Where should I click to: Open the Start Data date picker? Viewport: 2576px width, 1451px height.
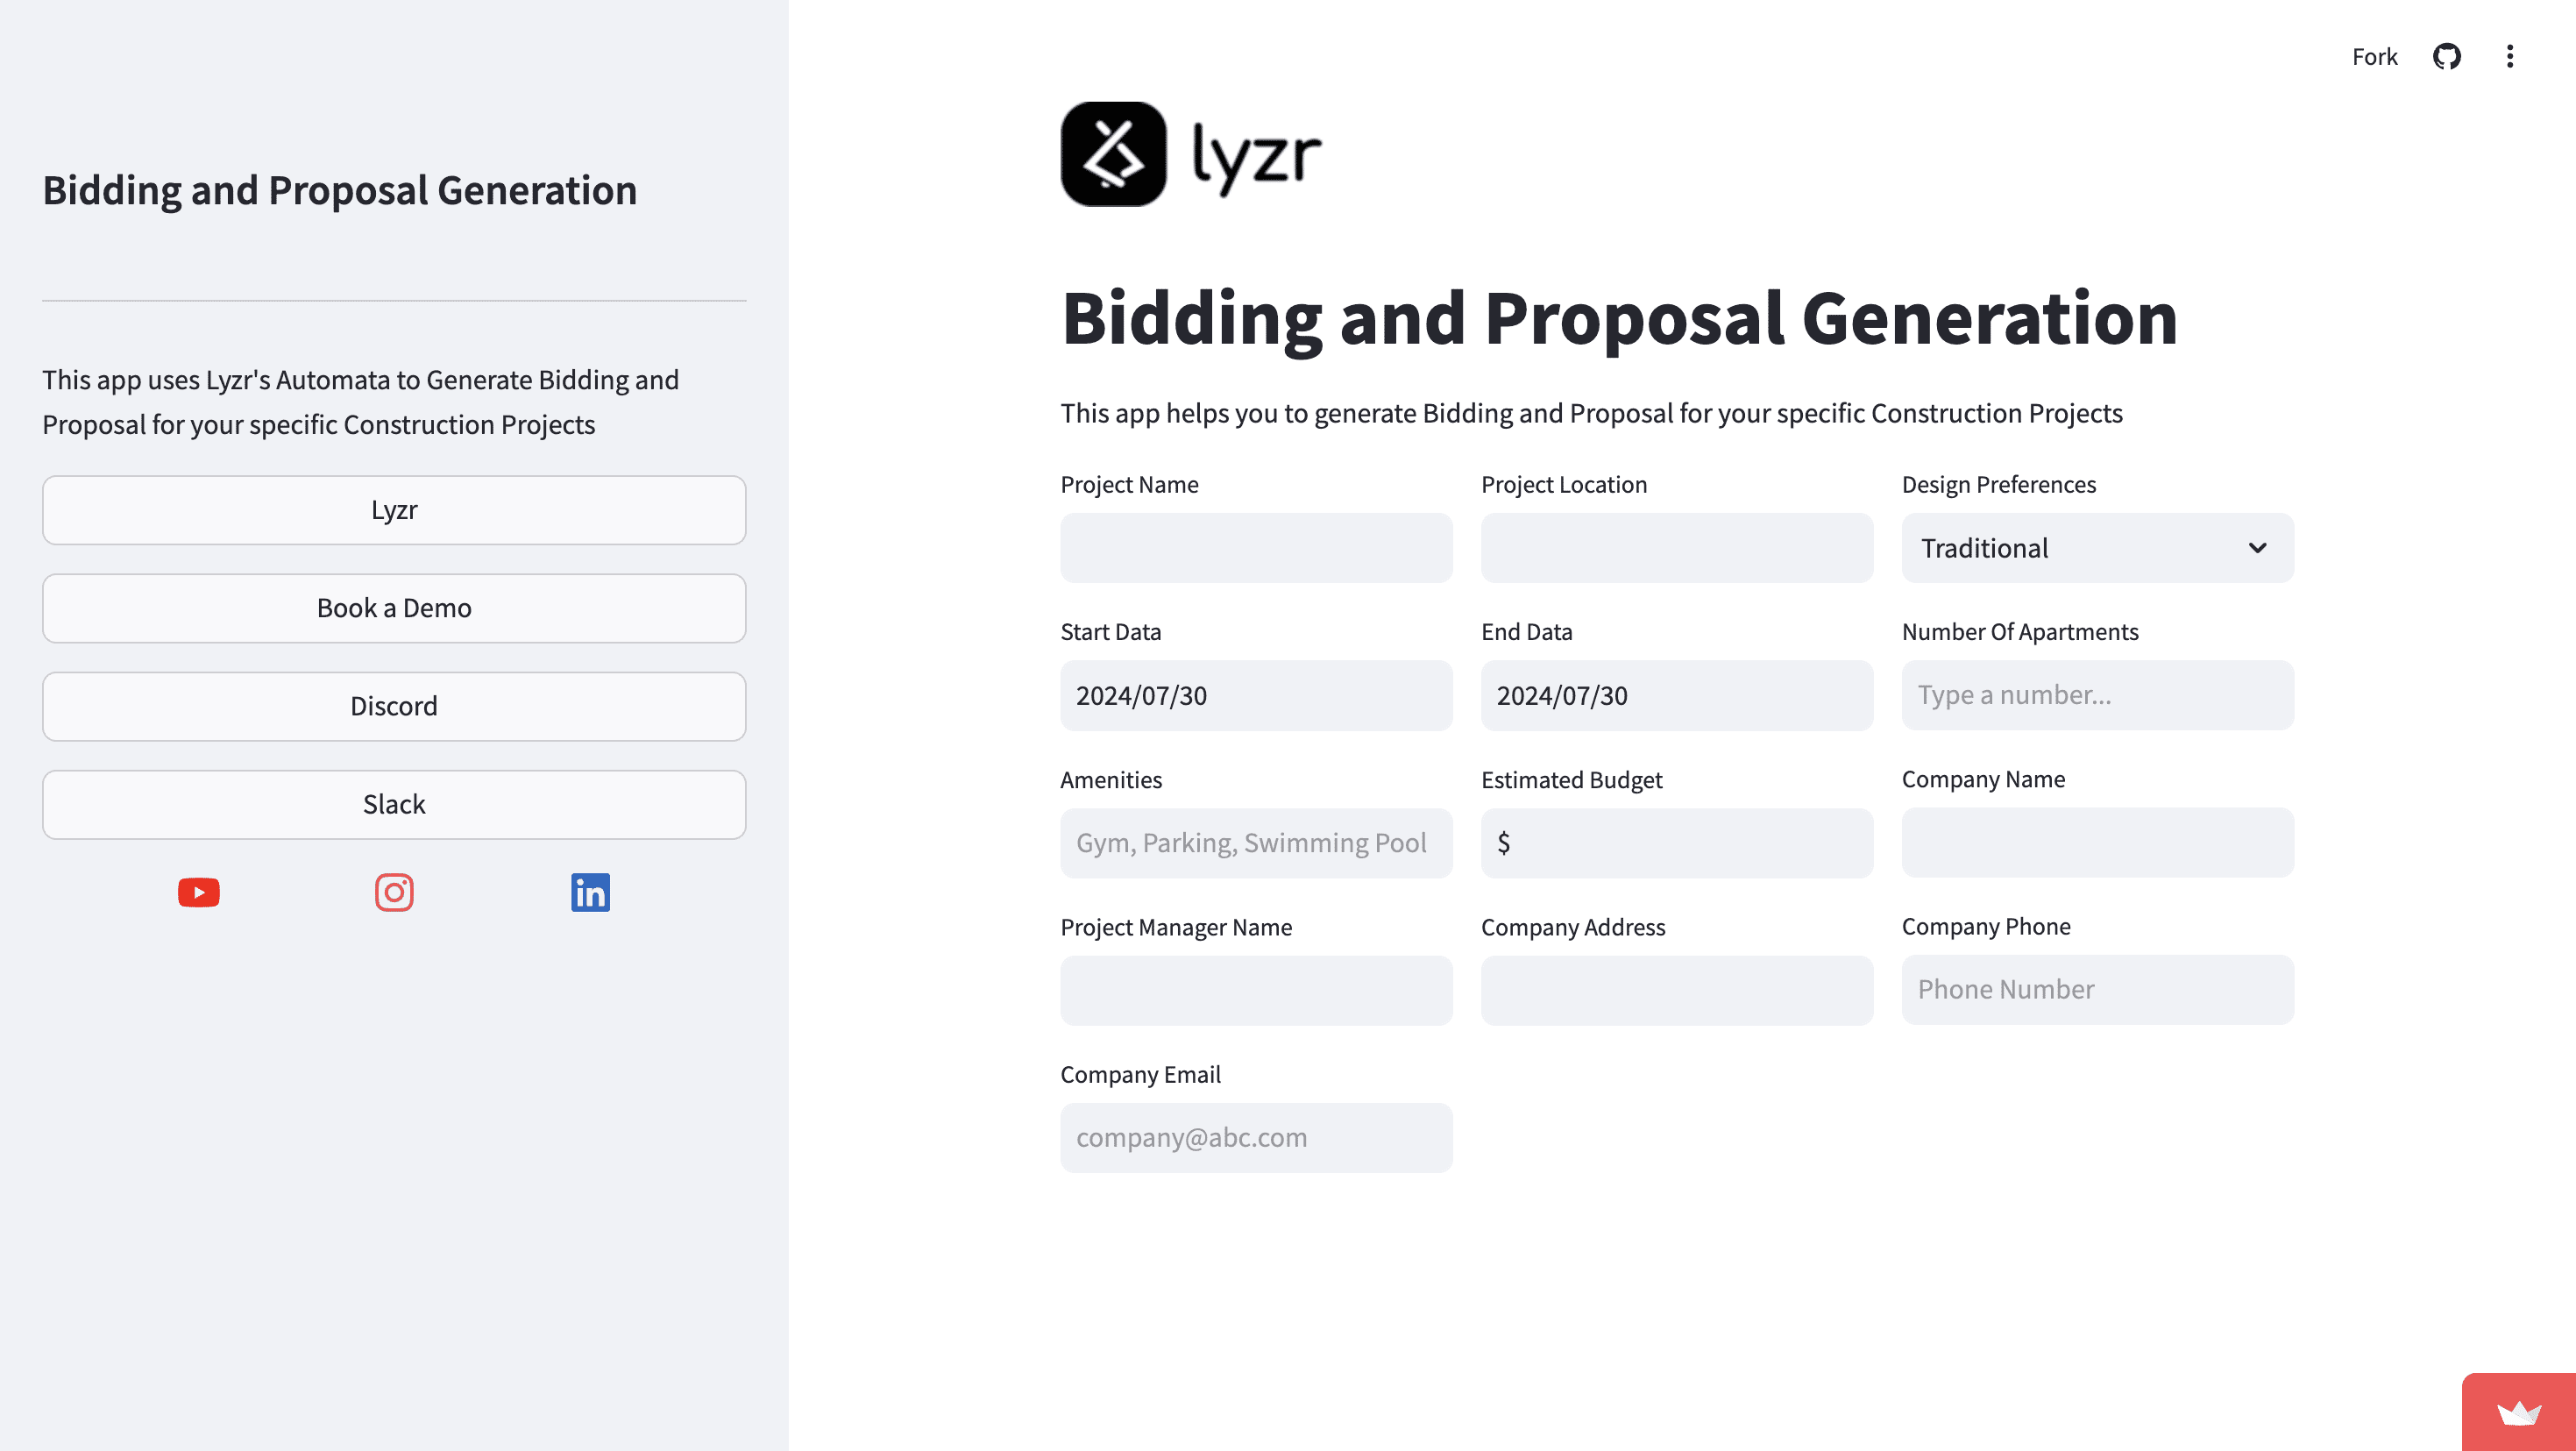click(1255, 695)
